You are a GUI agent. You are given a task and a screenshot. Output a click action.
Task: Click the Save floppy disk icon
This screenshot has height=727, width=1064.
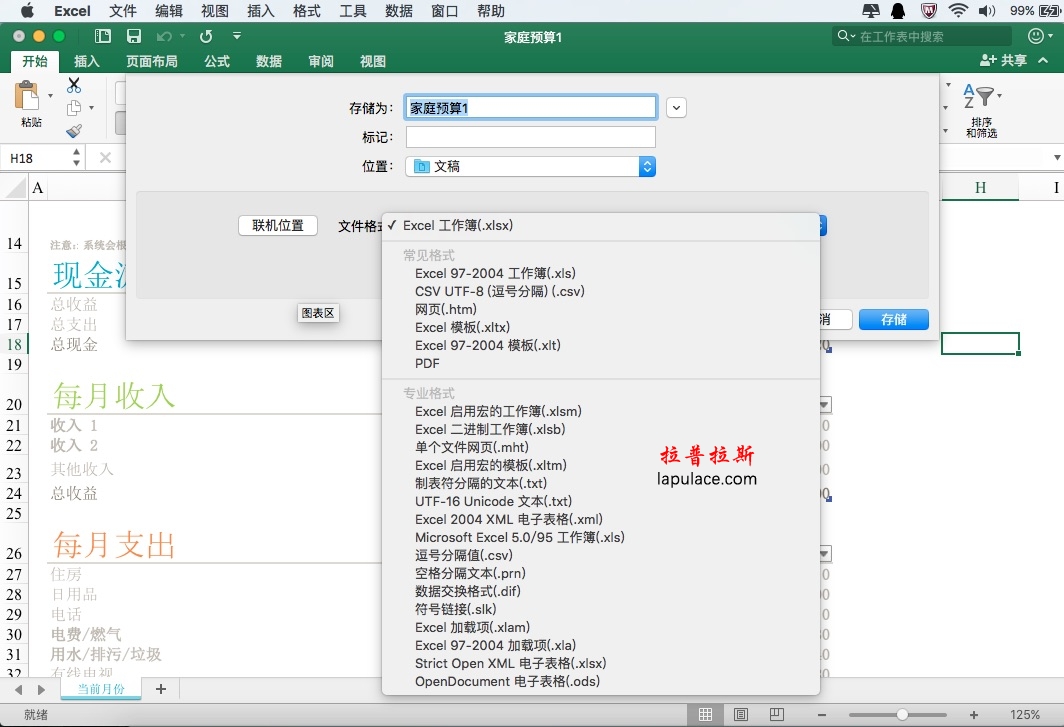tap(134, 36)
